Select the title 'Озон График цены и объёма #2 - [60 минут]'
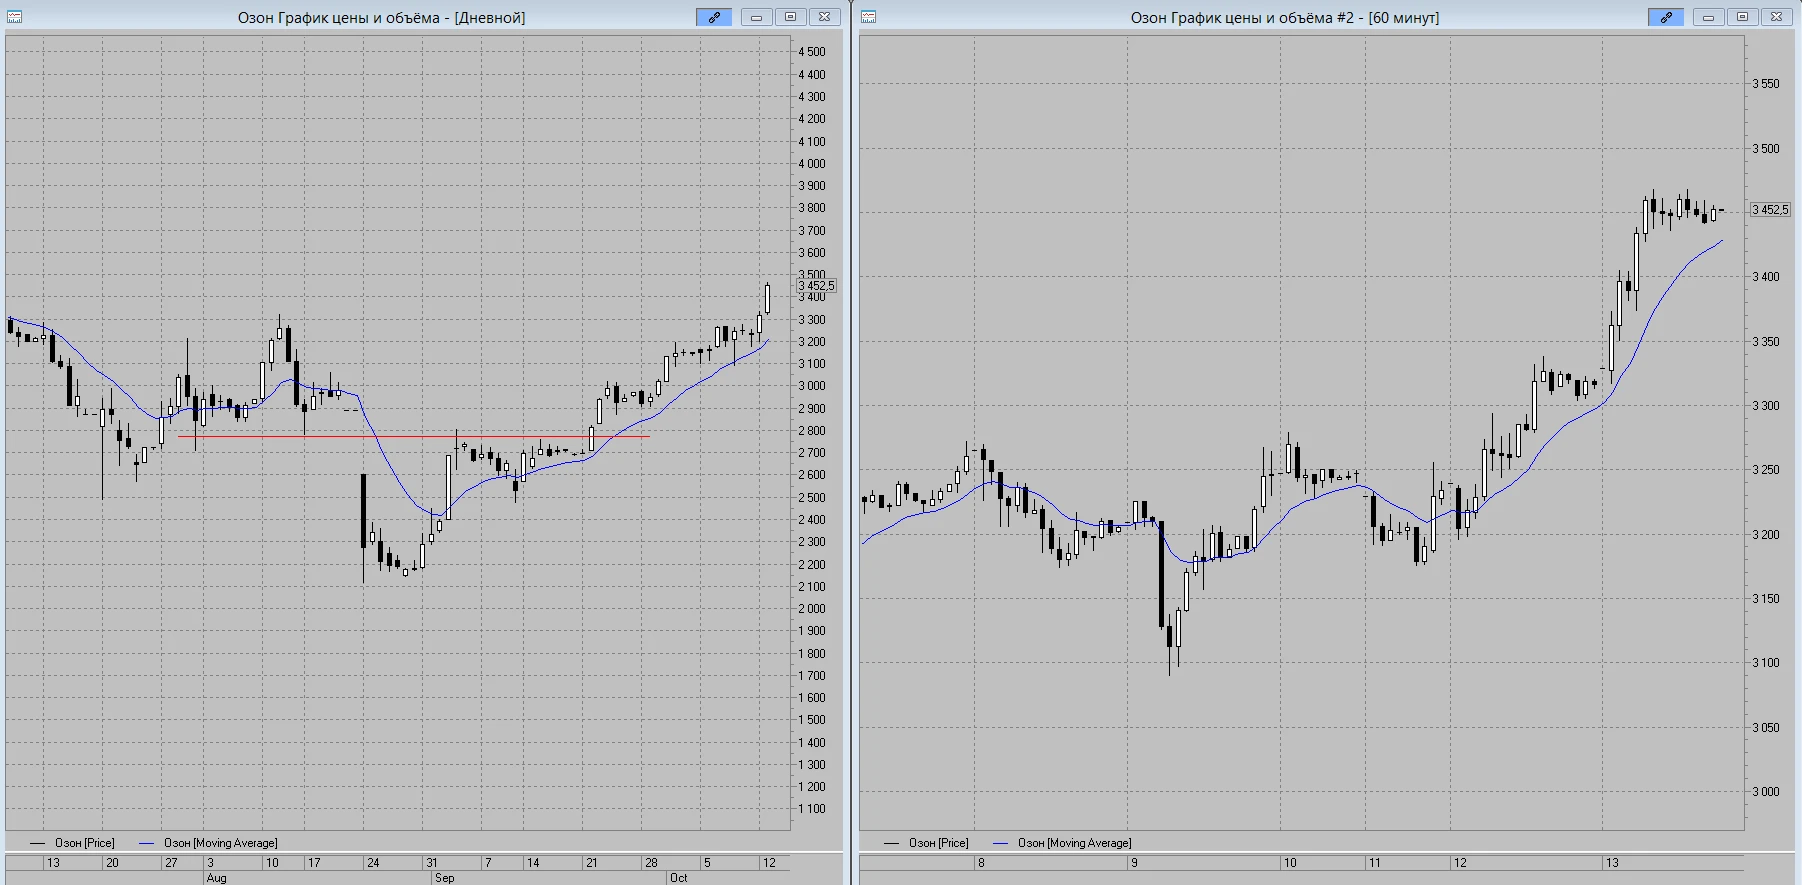 (x=1285, y=18)
